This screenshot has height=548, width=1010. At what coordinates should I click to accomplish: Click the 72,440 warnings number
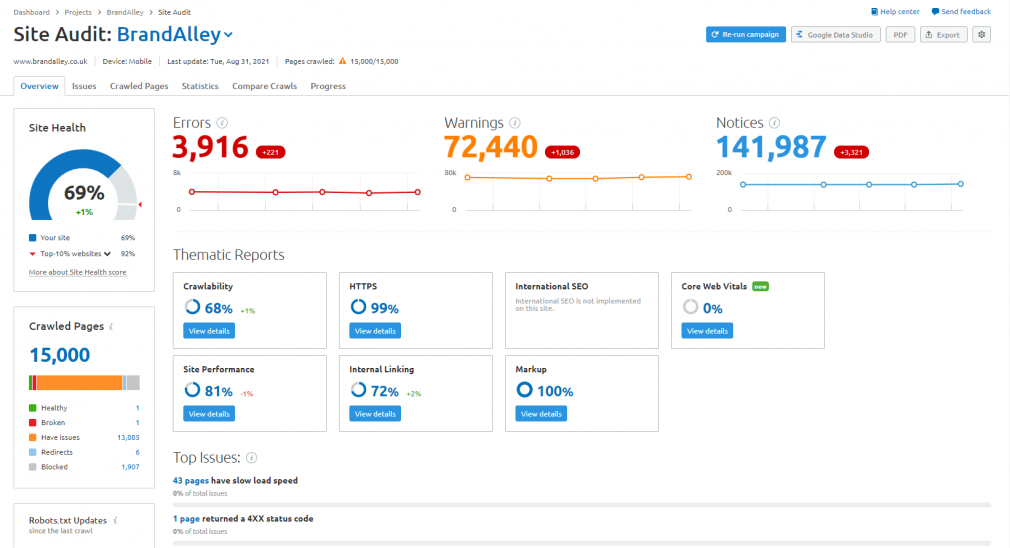491,147
